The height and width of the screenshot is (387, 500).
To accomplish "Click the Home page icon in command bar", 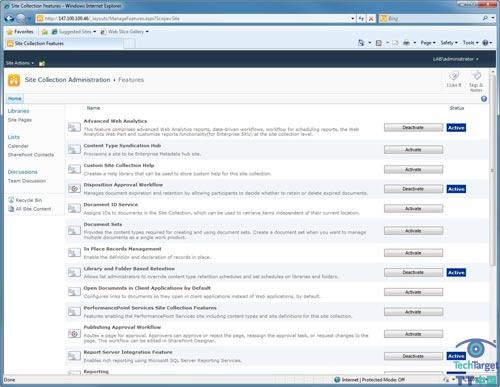I will tap(361, 43).
